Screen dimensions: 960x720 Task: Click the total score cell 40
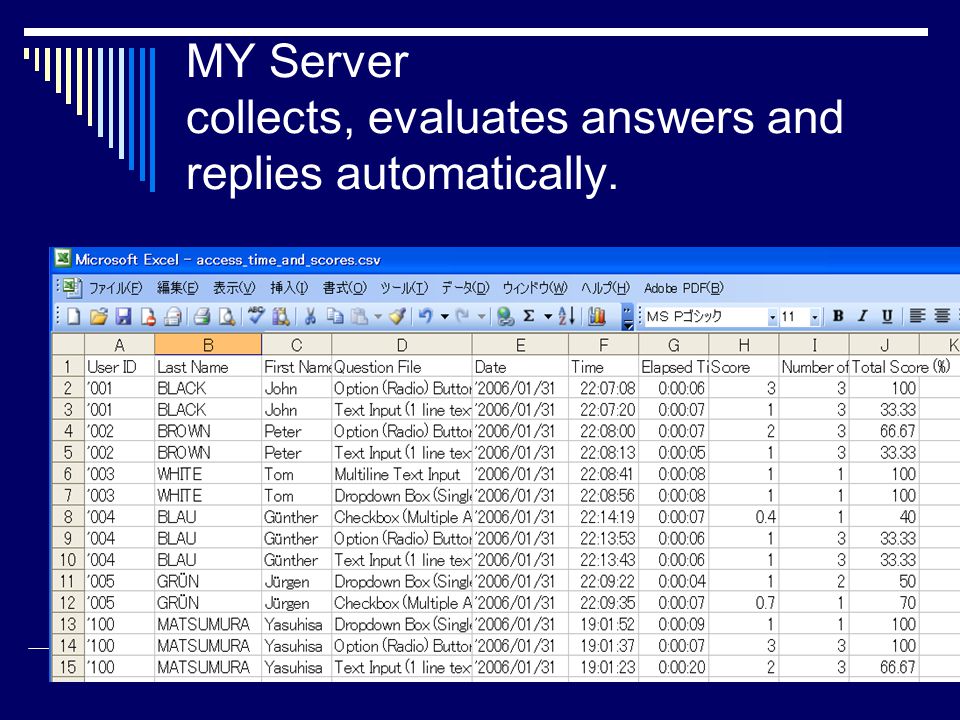884,517
